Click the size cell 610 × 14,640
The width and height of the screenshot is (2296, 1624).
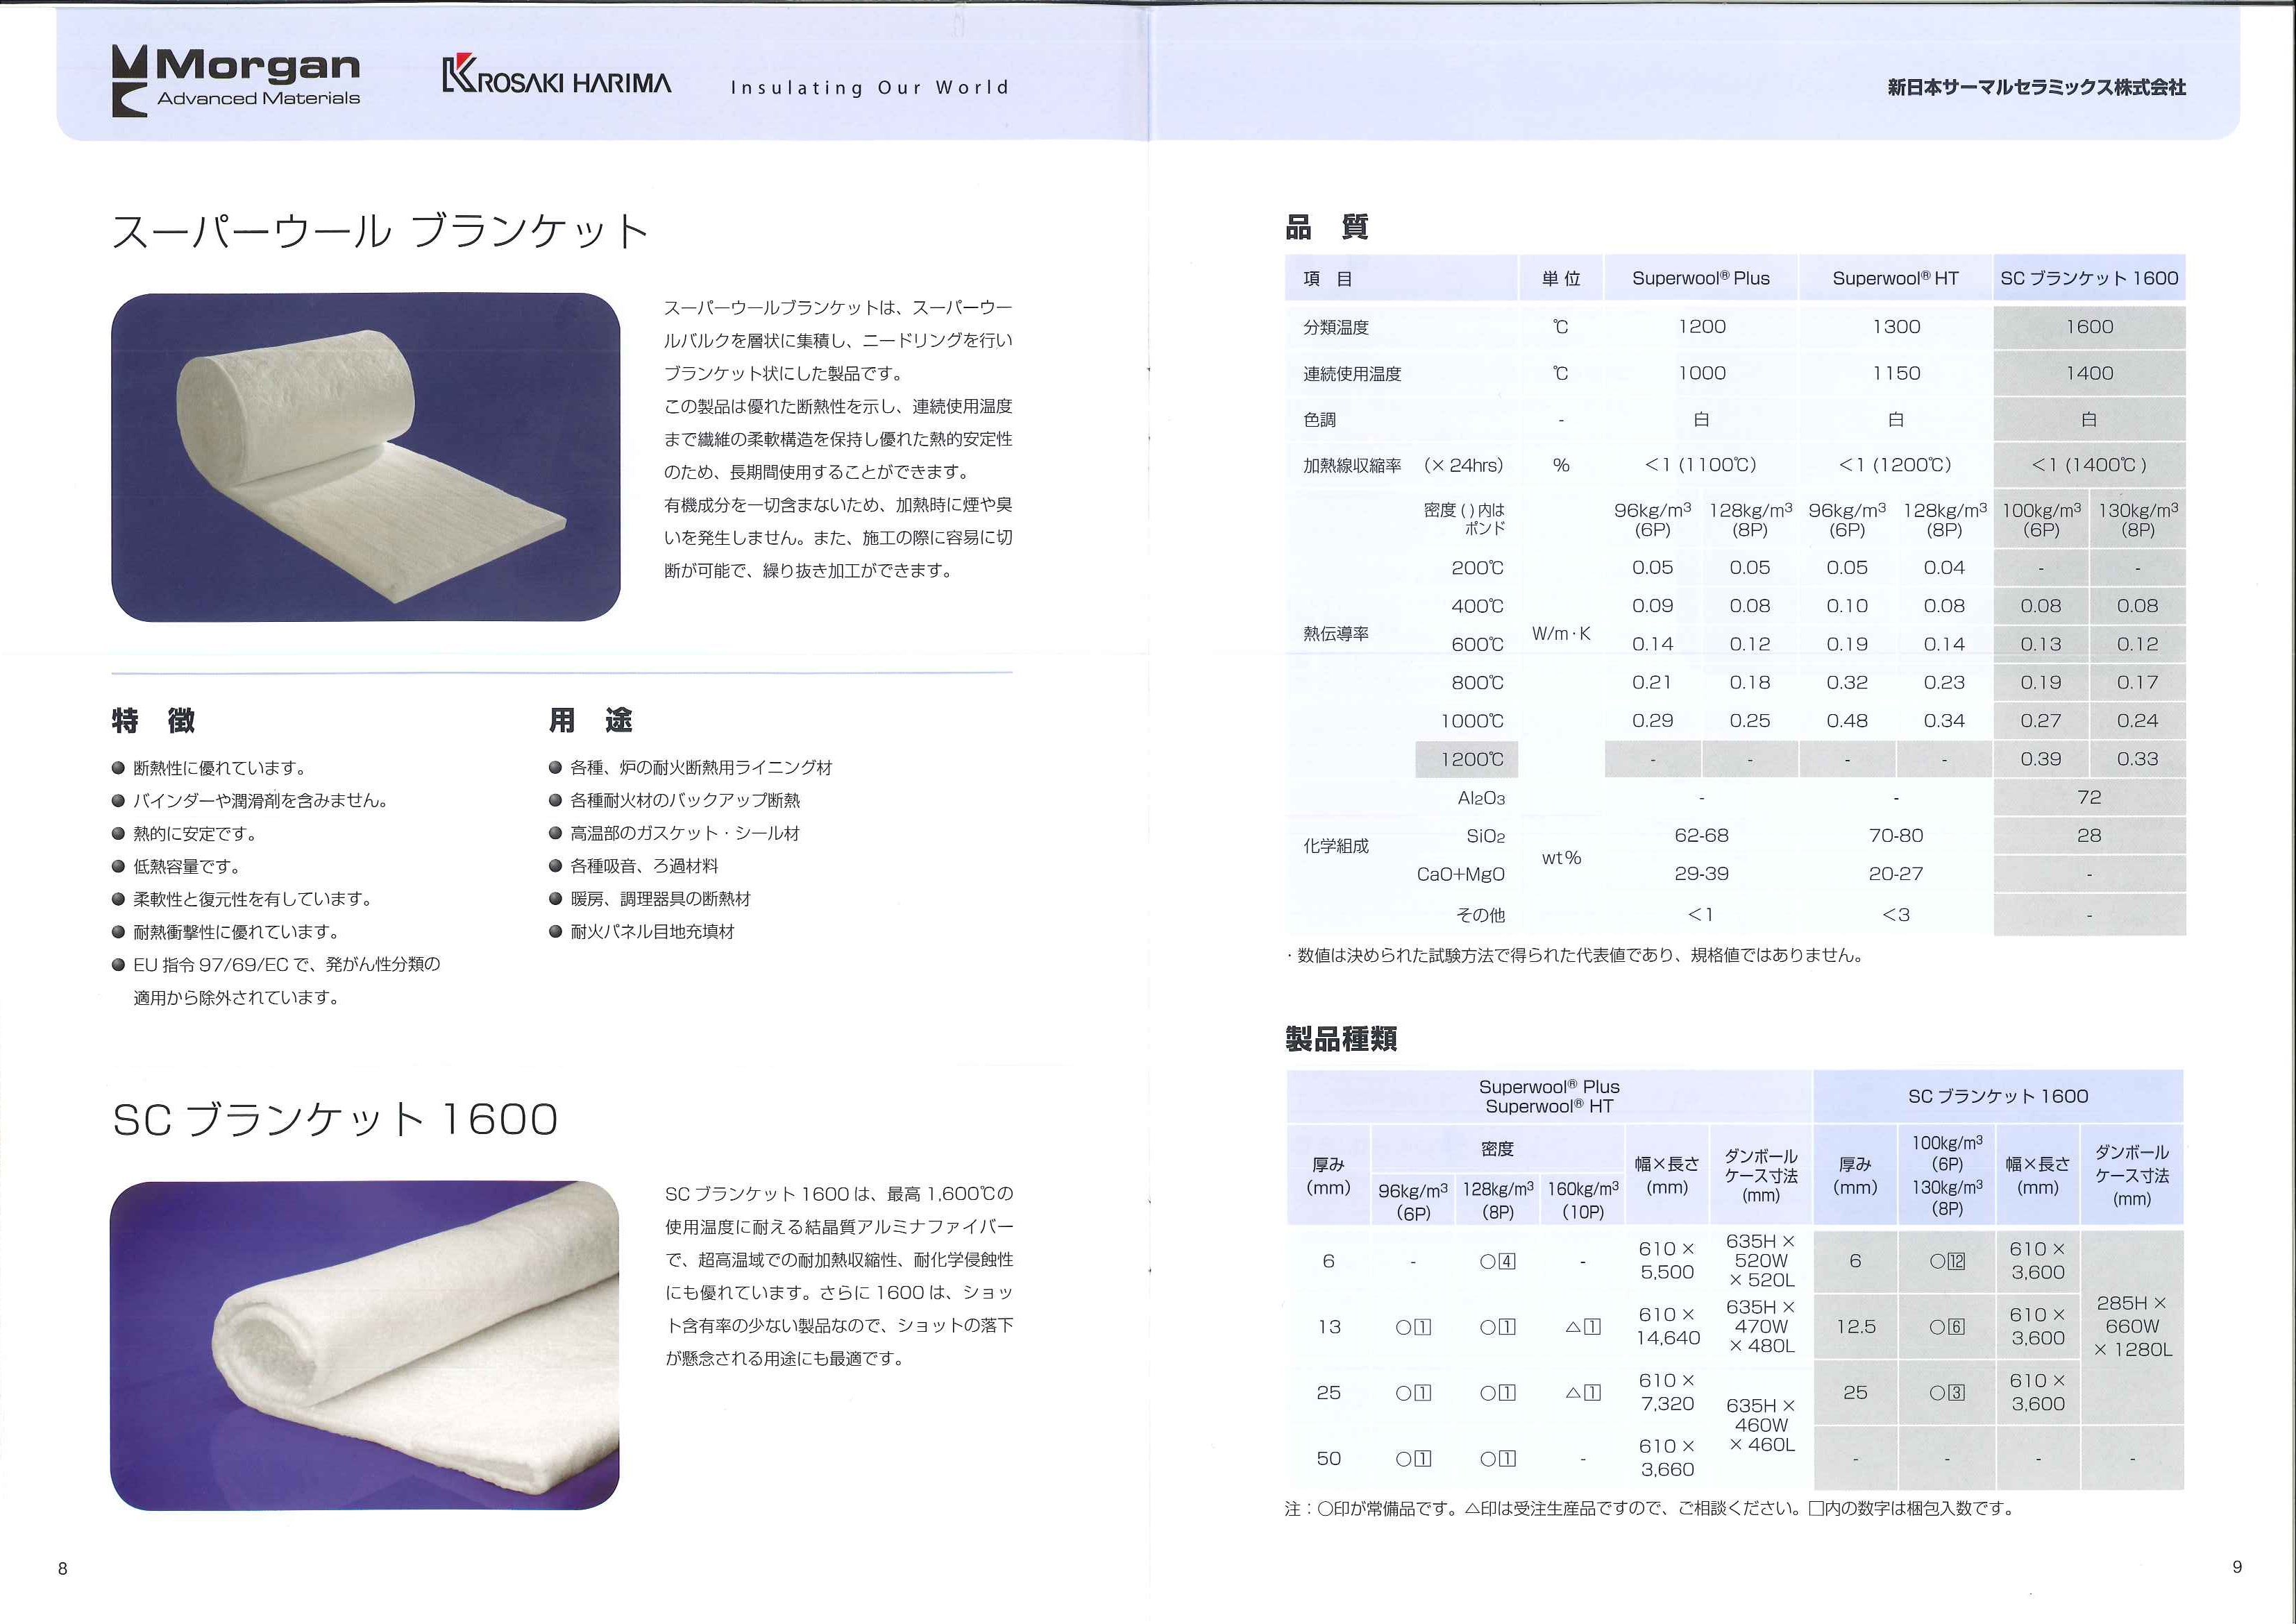(1667, 1327)
